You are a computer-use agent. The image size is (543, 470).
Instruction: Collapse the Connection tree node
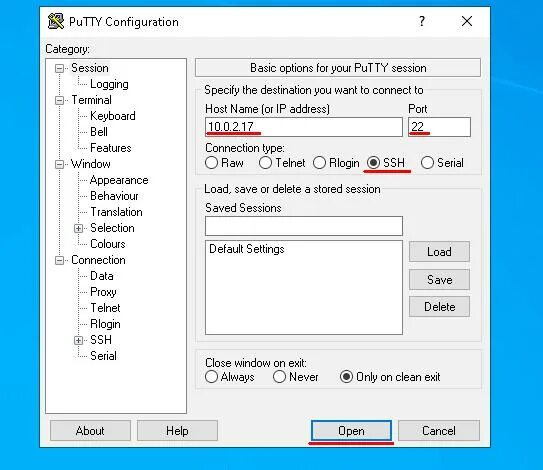[60, 260]
